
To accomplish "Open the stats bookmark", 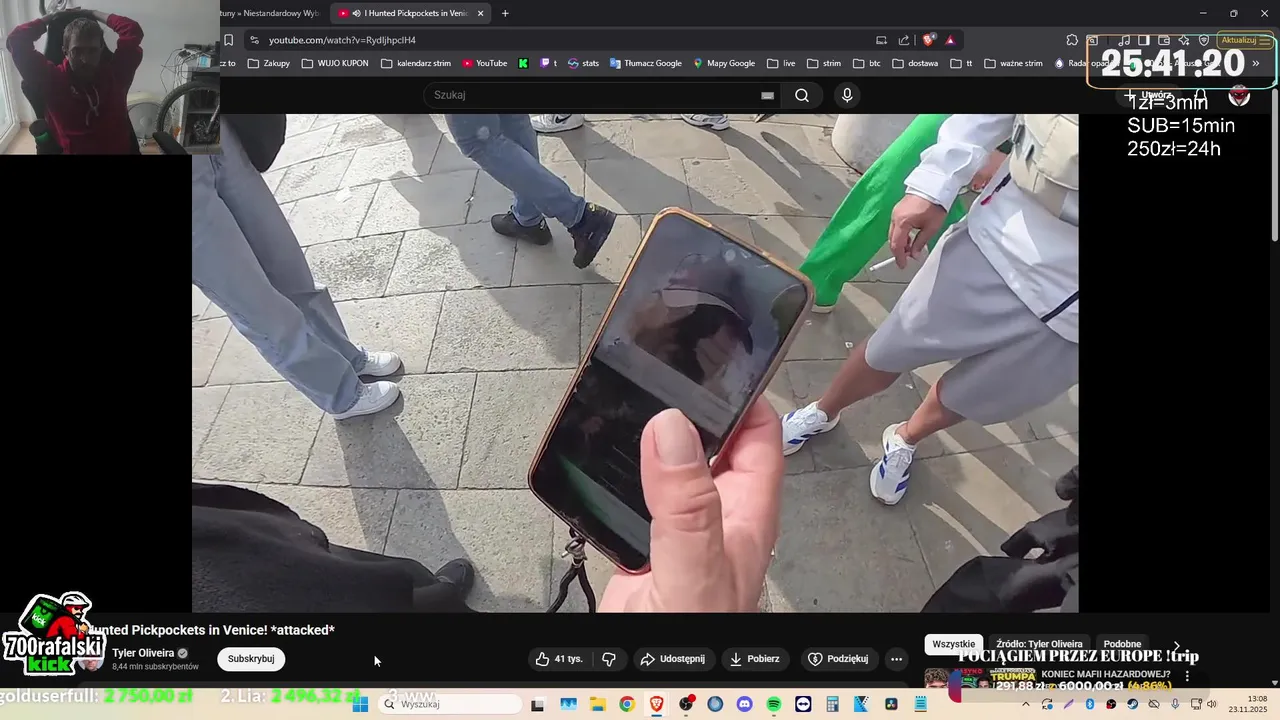I will (583, 63).
